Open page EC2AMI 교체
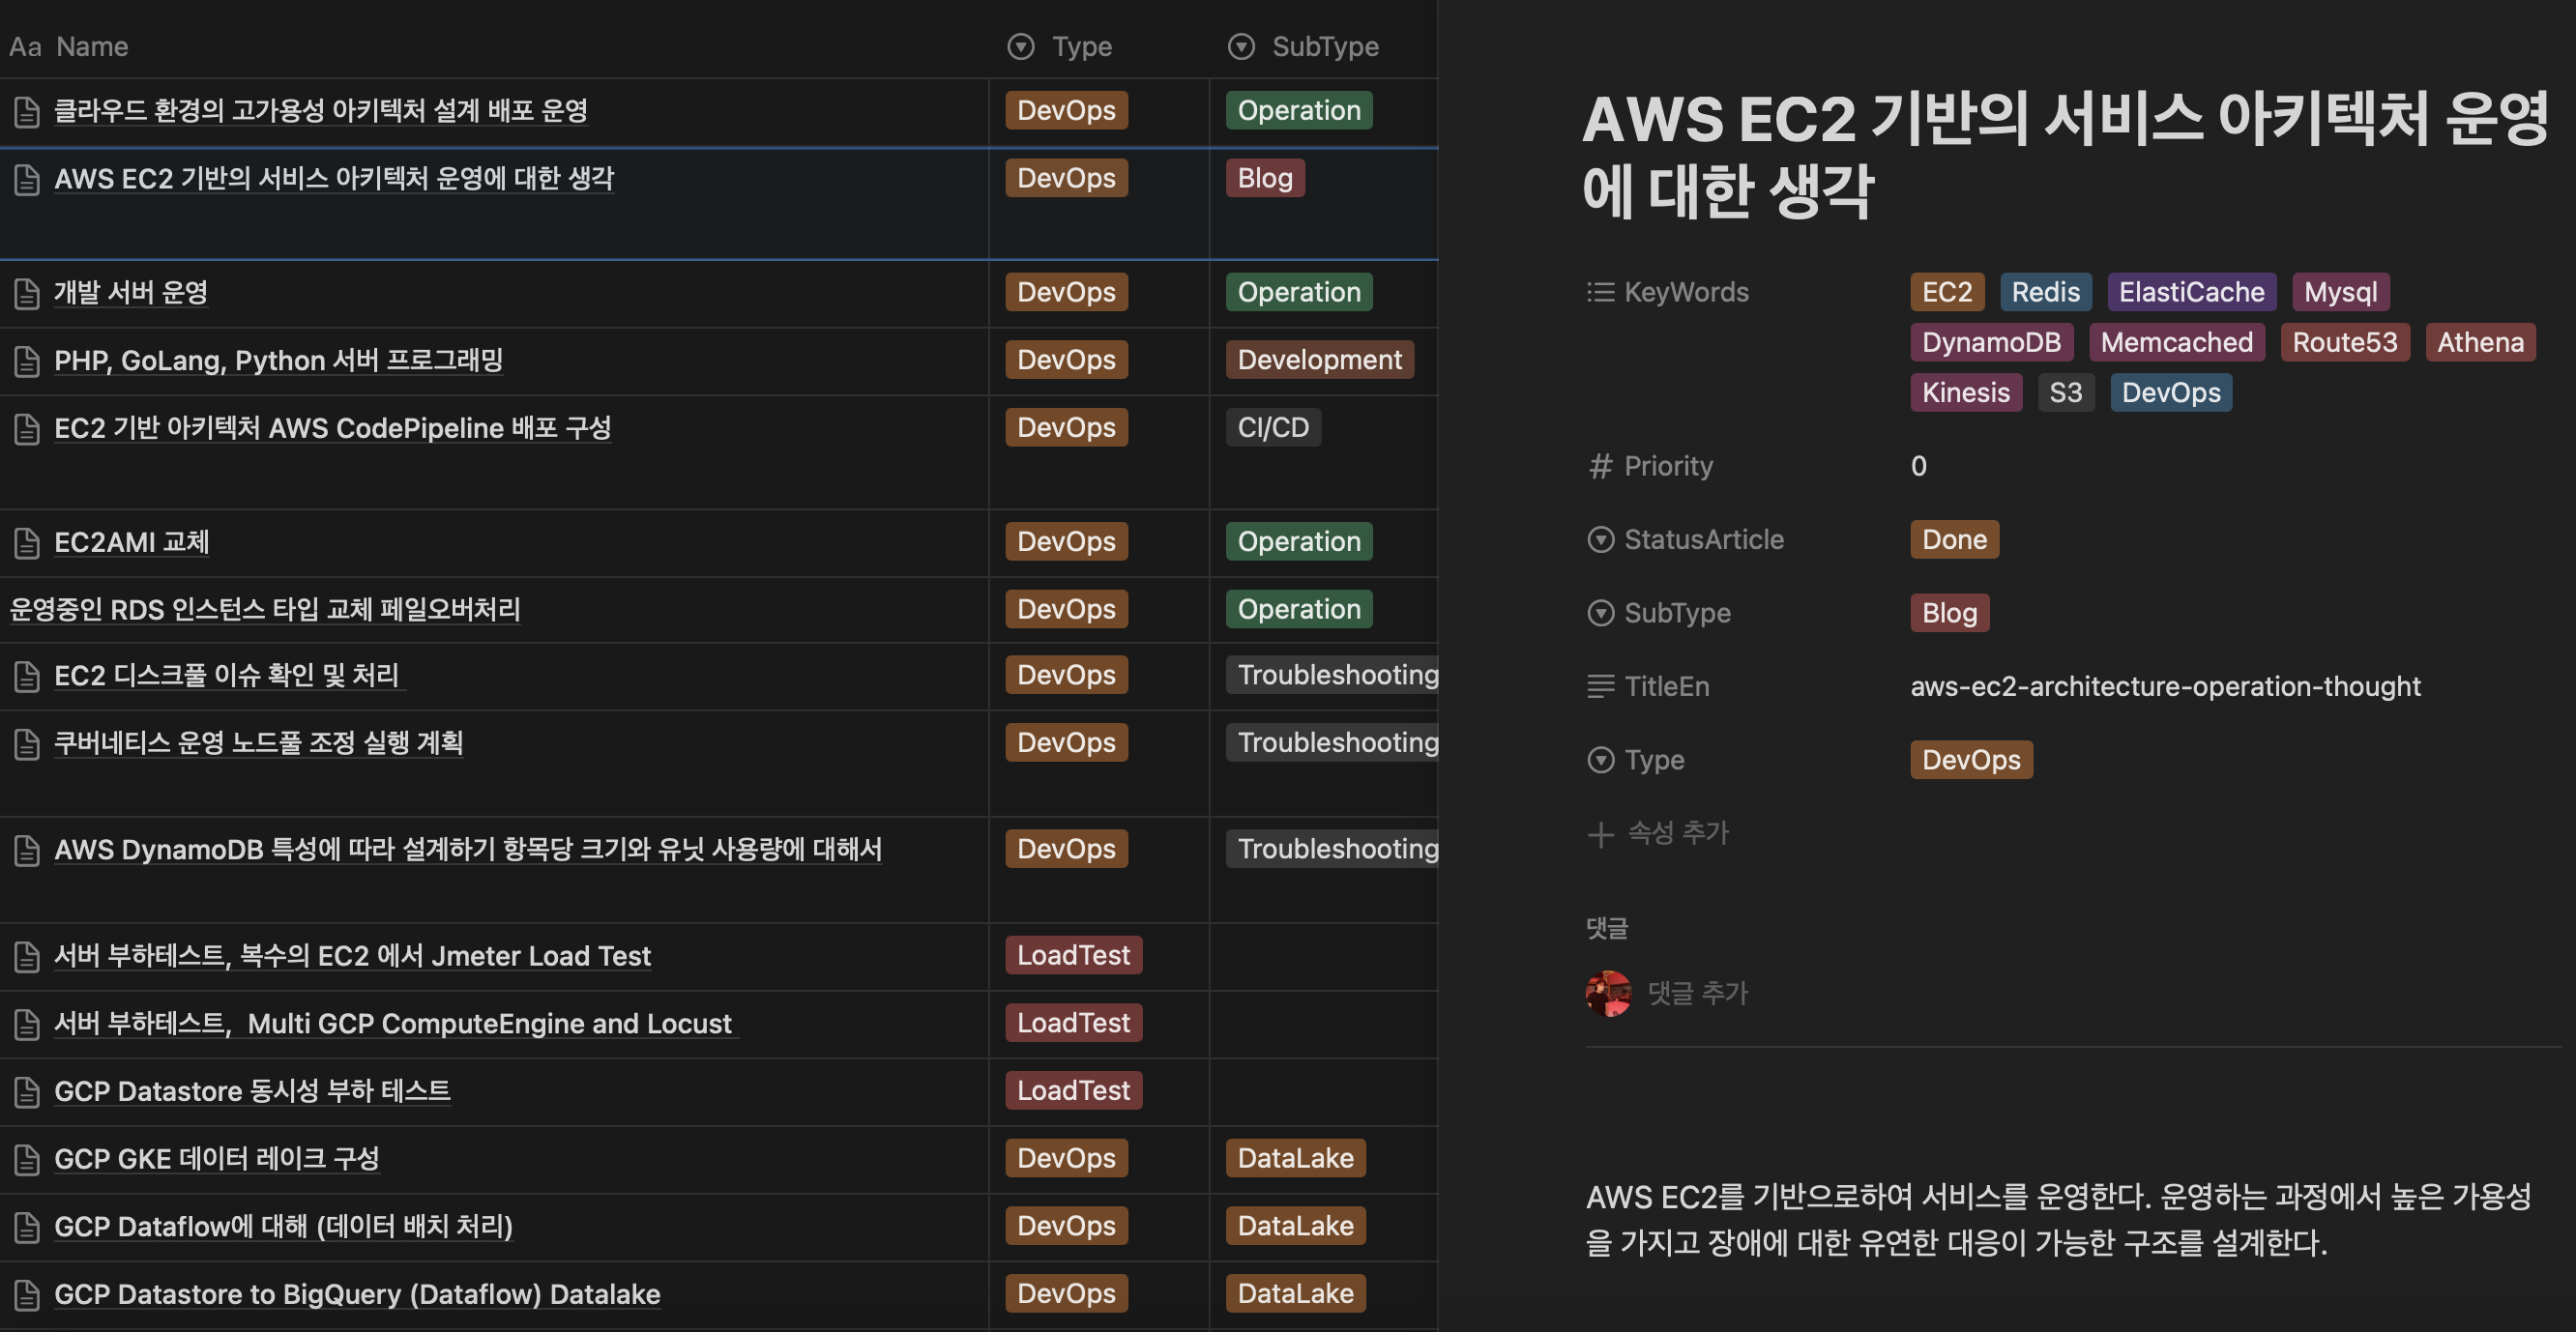 click(x=131, y=543)
